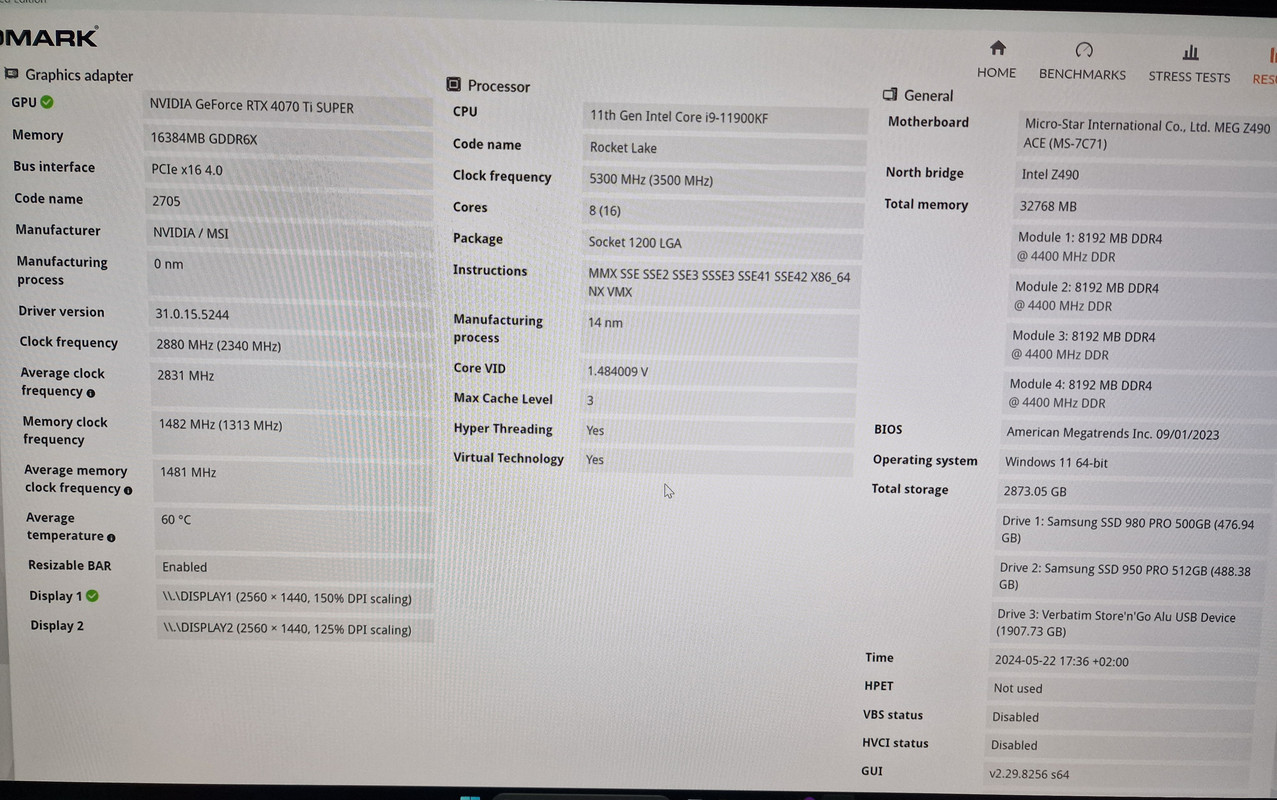Click the Code name value 2705
Image resolution: width=1277 pixels, height=800 pixels.
(x=166, y=201)
